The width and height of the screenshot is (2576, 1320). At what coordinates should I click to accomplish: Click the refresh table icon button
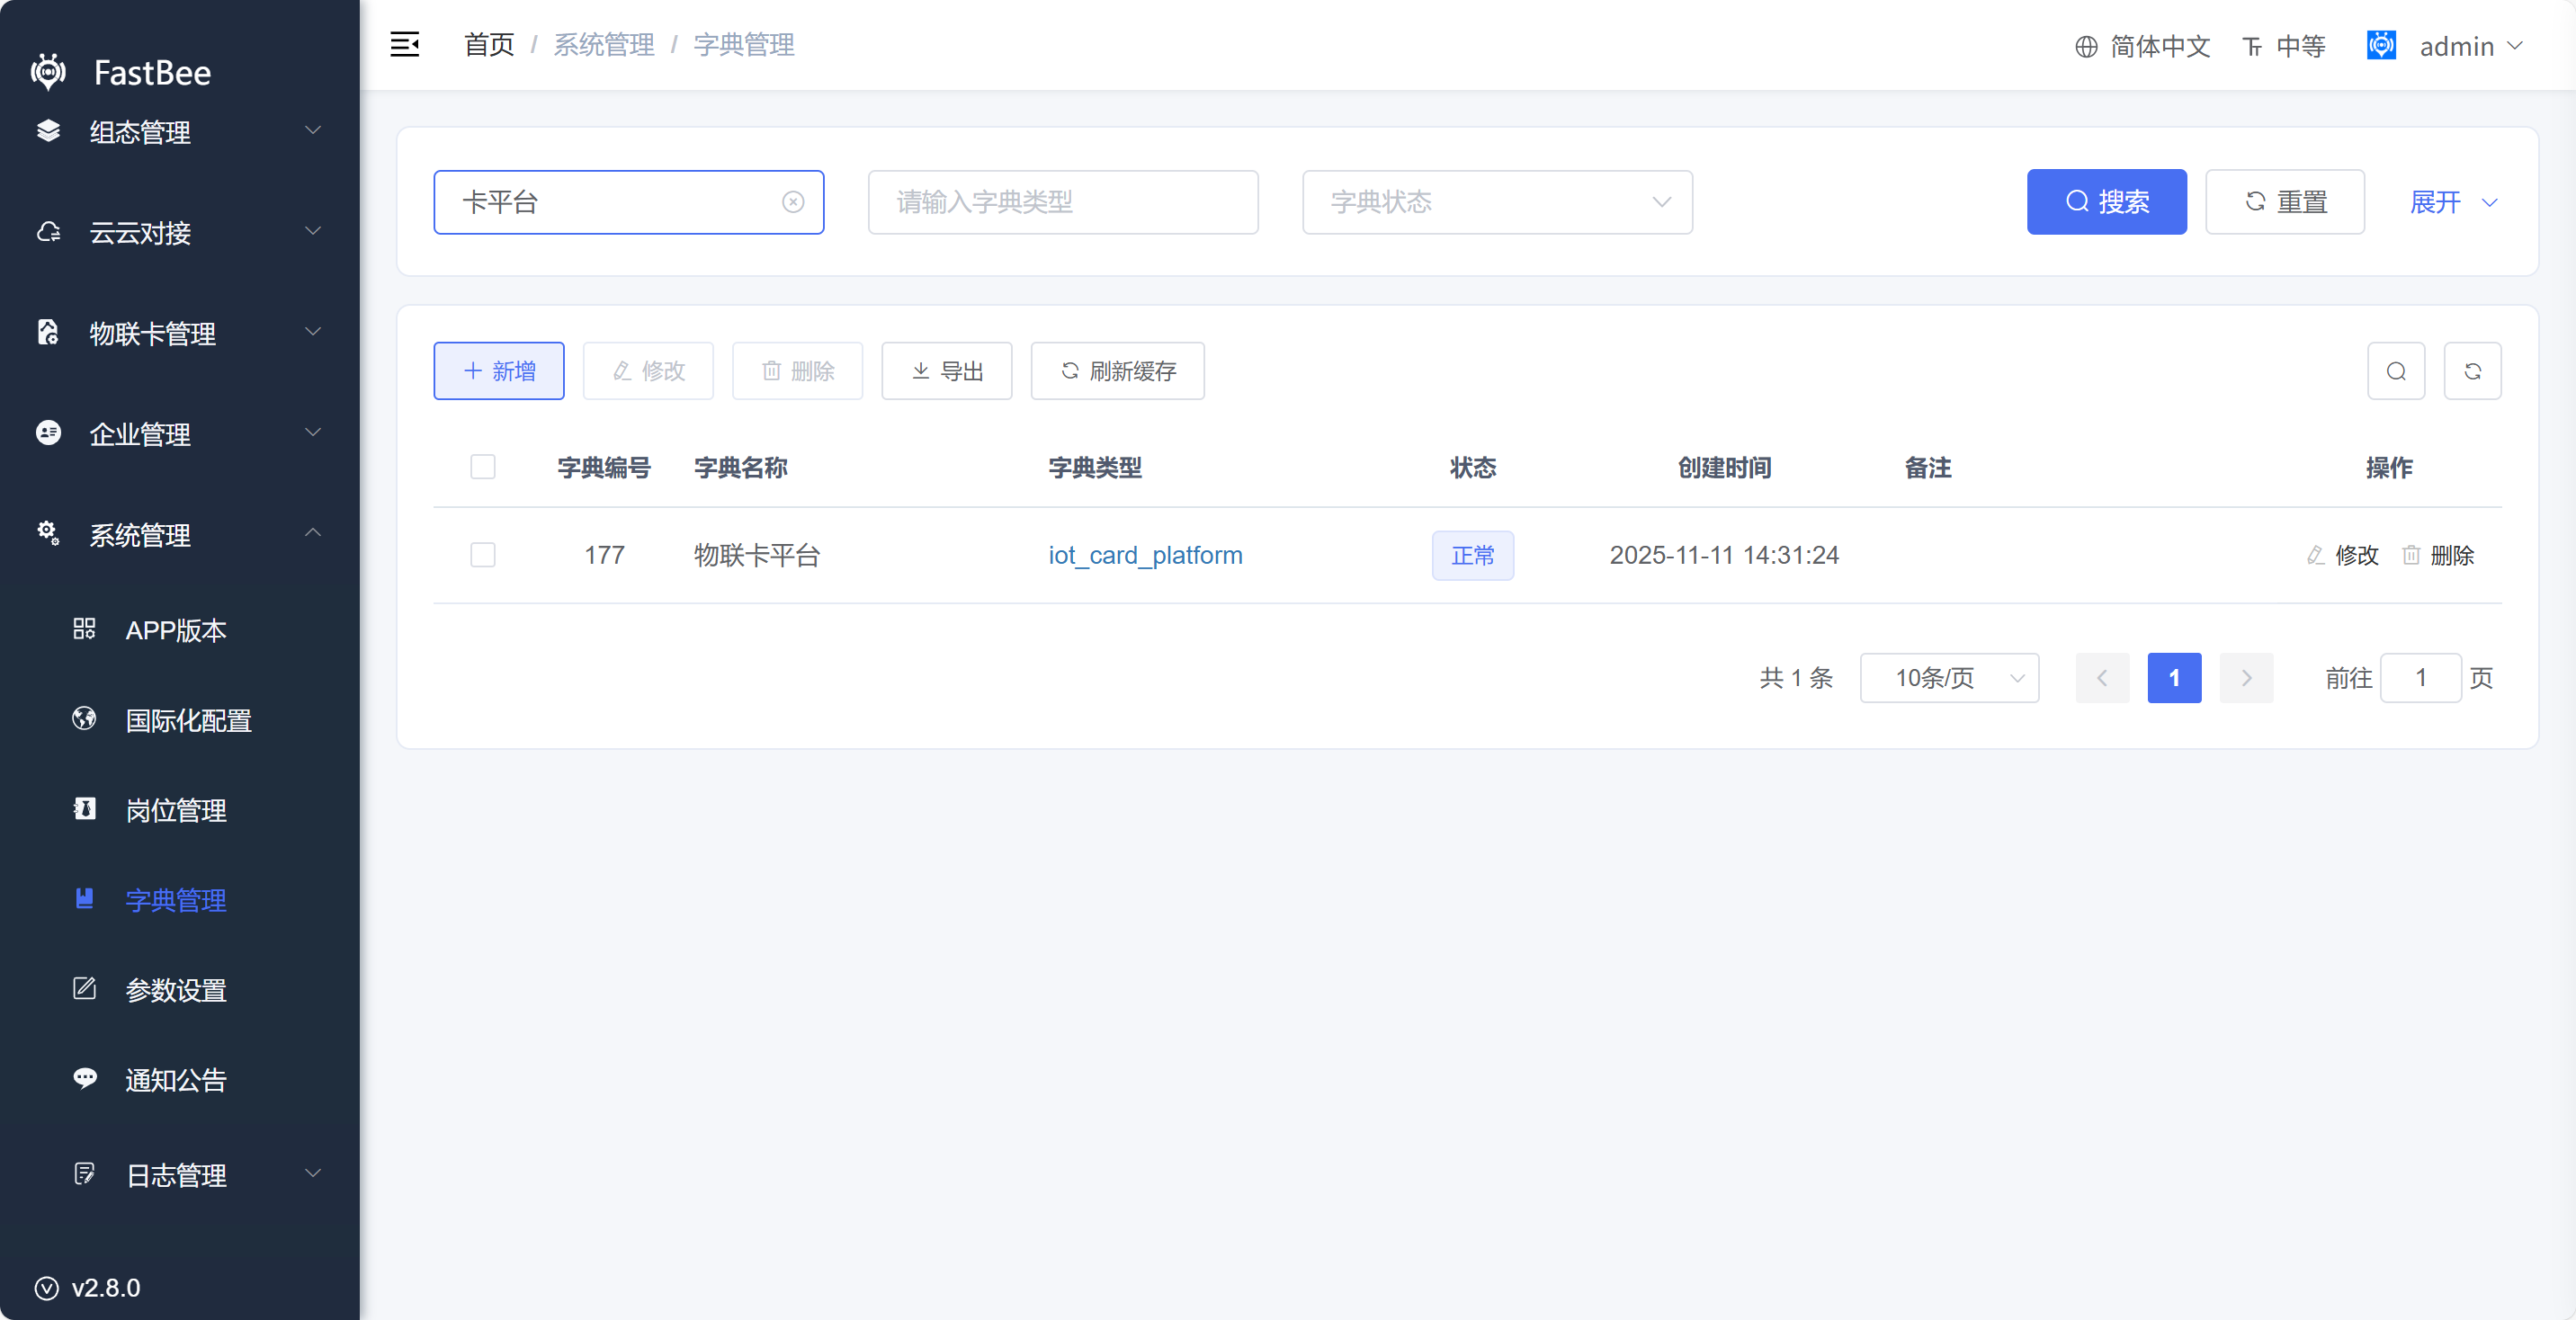pos(2472,371)
